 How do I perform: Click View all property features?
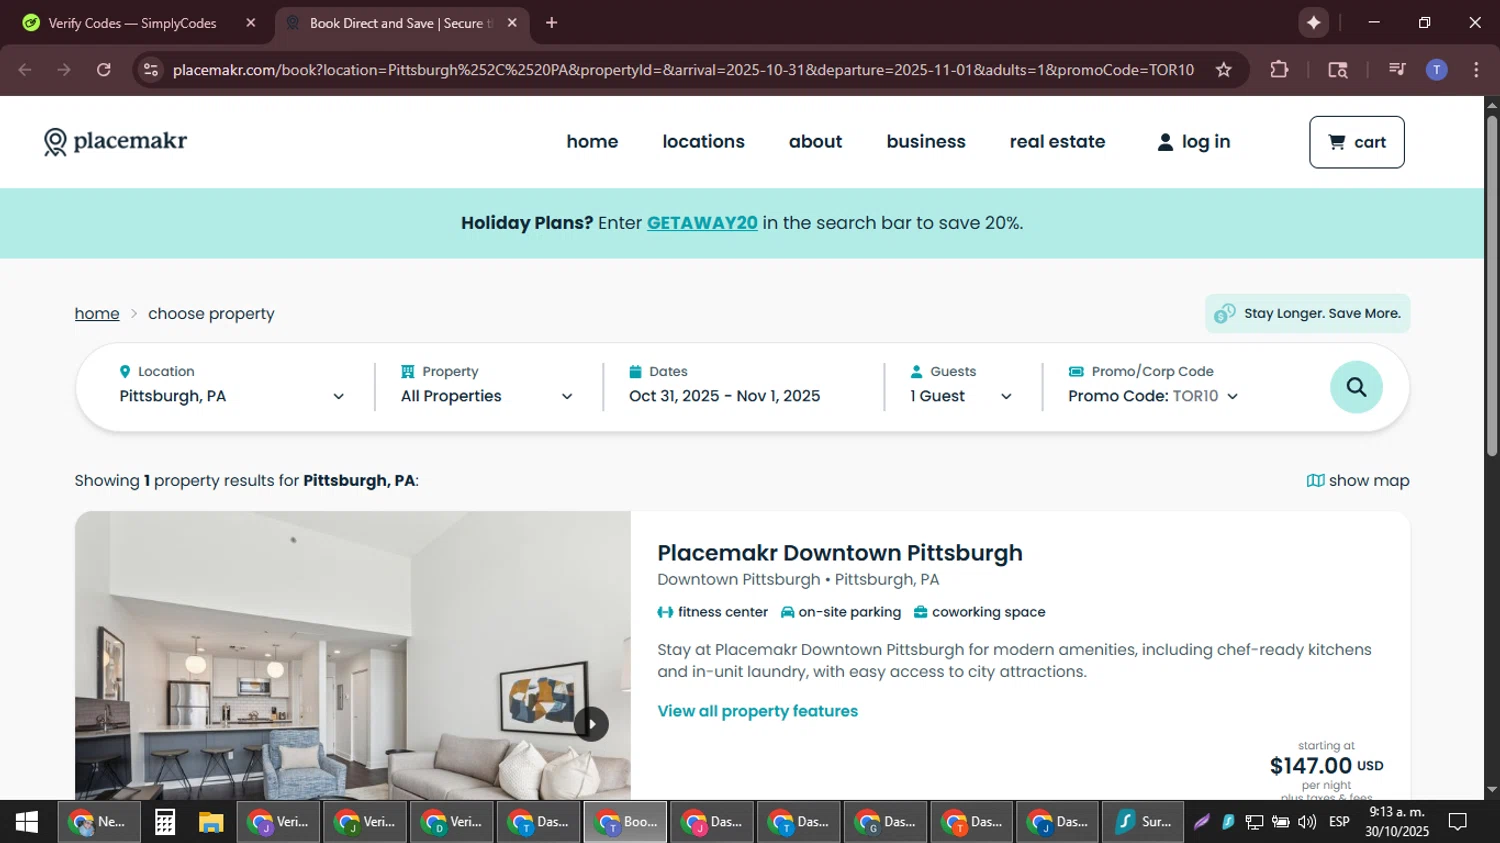[x=757, y=711]
